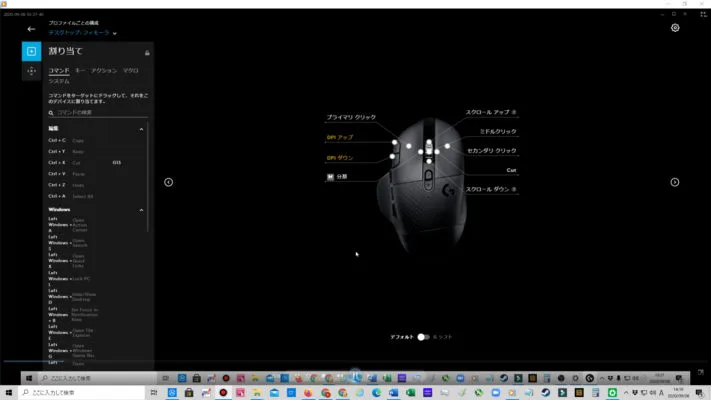Image resolution: width=711 pixels, height=400 pixels.
Task: Click the プライマリ クリック assignment label
Action: [x=351, y=117]
